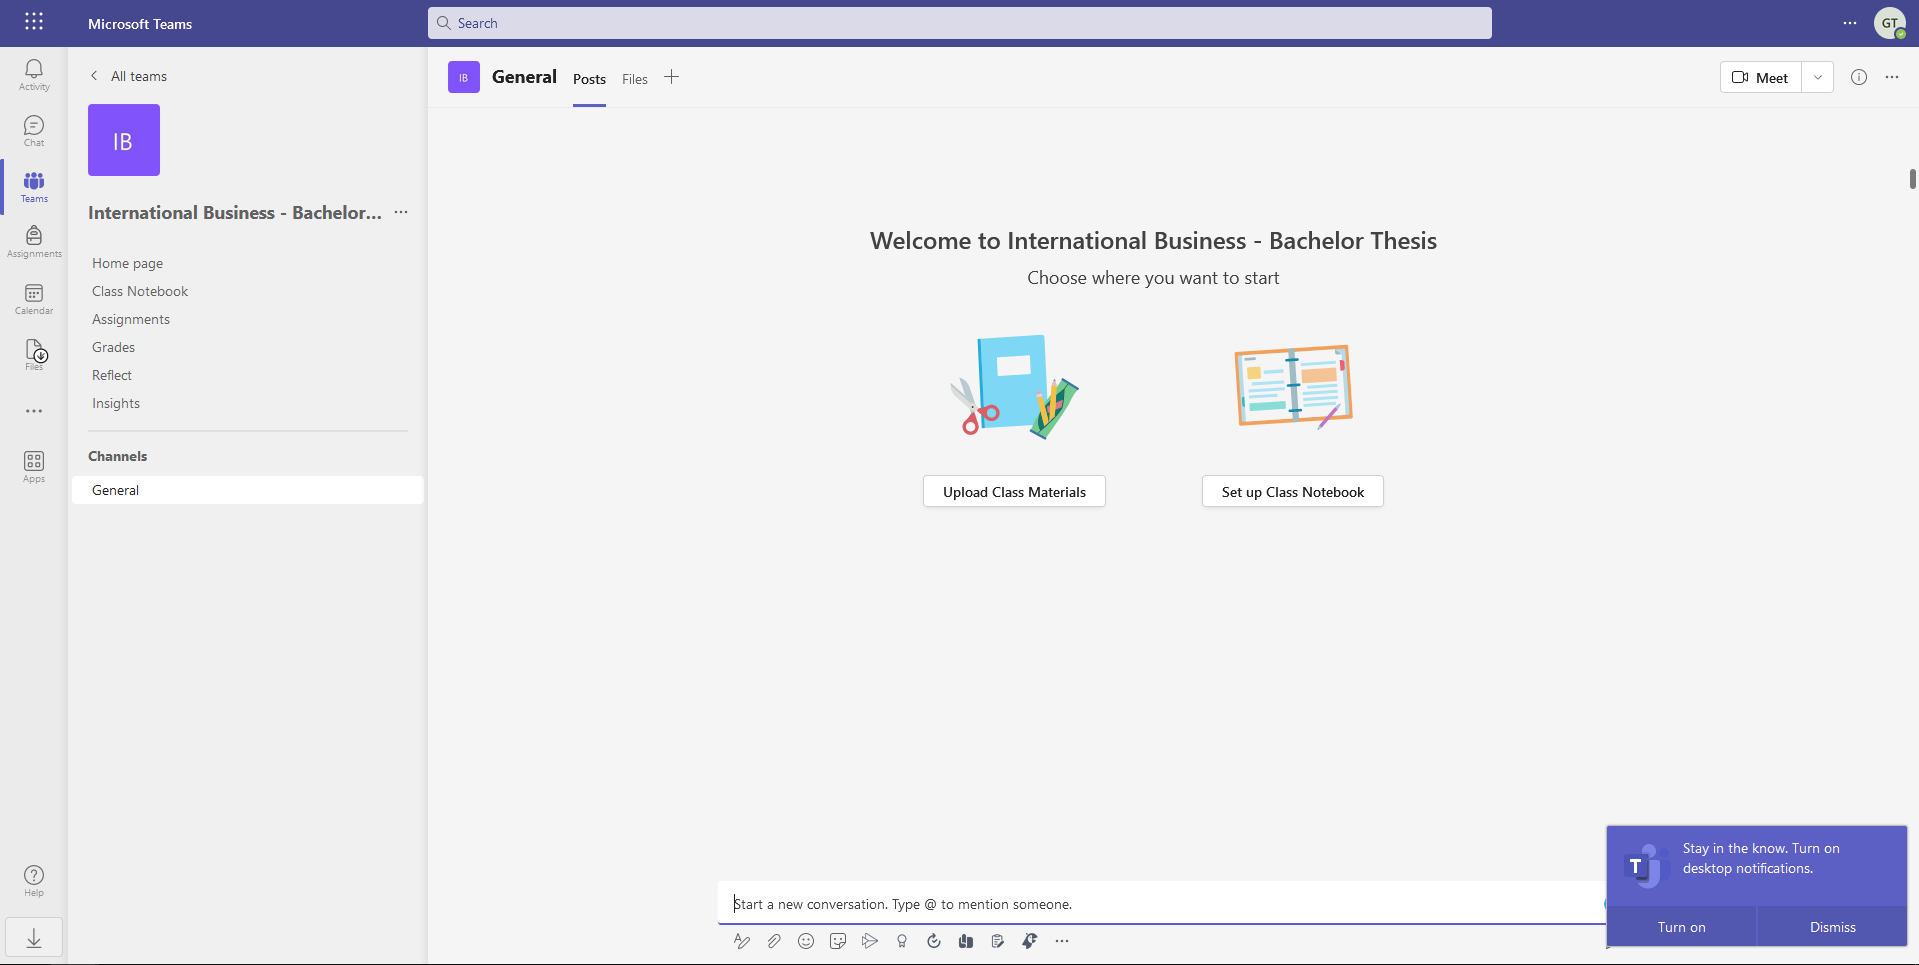Screen dimensions: 1919x965
Task: Open the Chat section
Action: click(34, 131)
